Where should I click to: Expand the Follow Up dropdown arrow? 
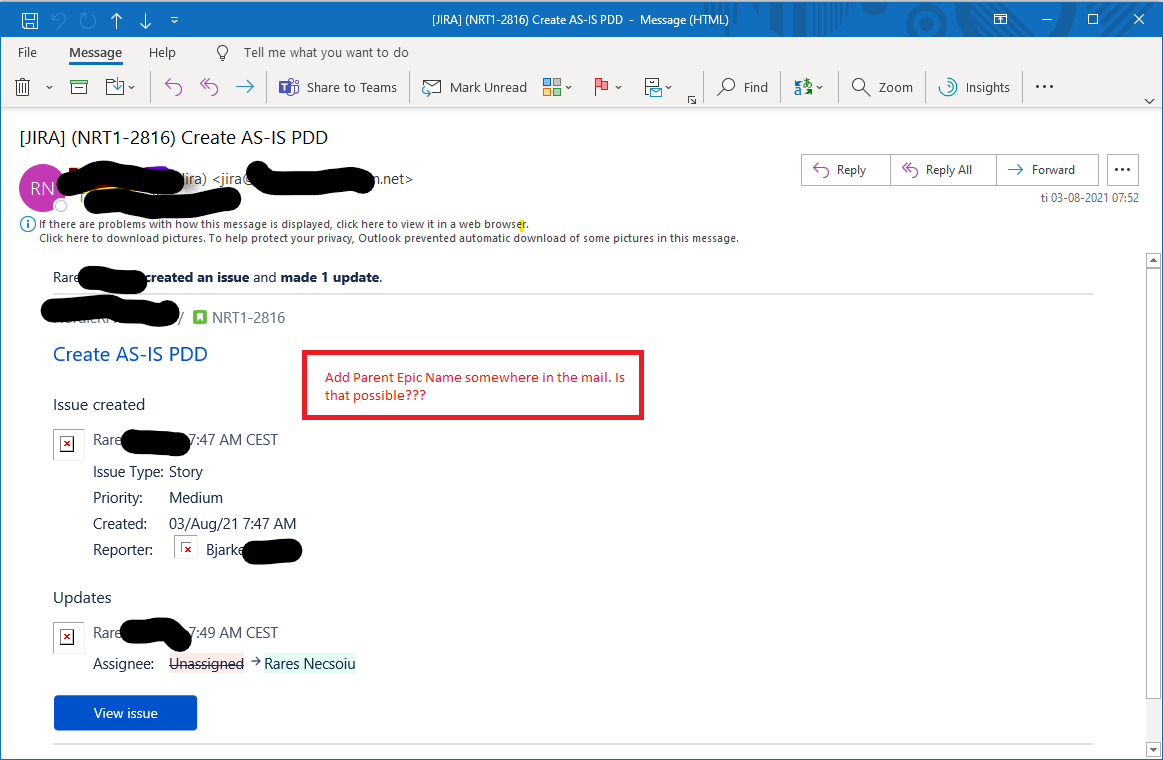click(619, 87)
